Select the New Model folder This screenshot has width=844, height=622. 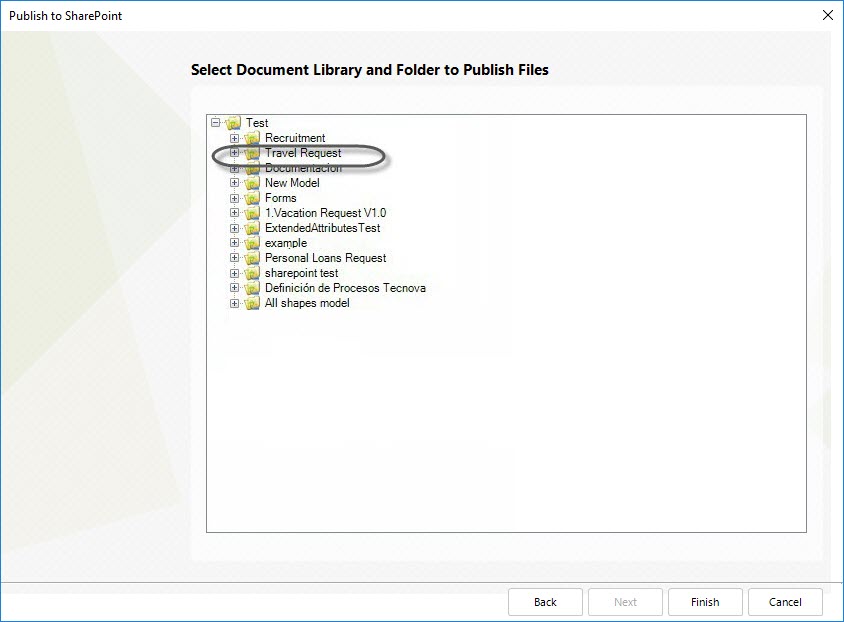[x=292, y=183]
